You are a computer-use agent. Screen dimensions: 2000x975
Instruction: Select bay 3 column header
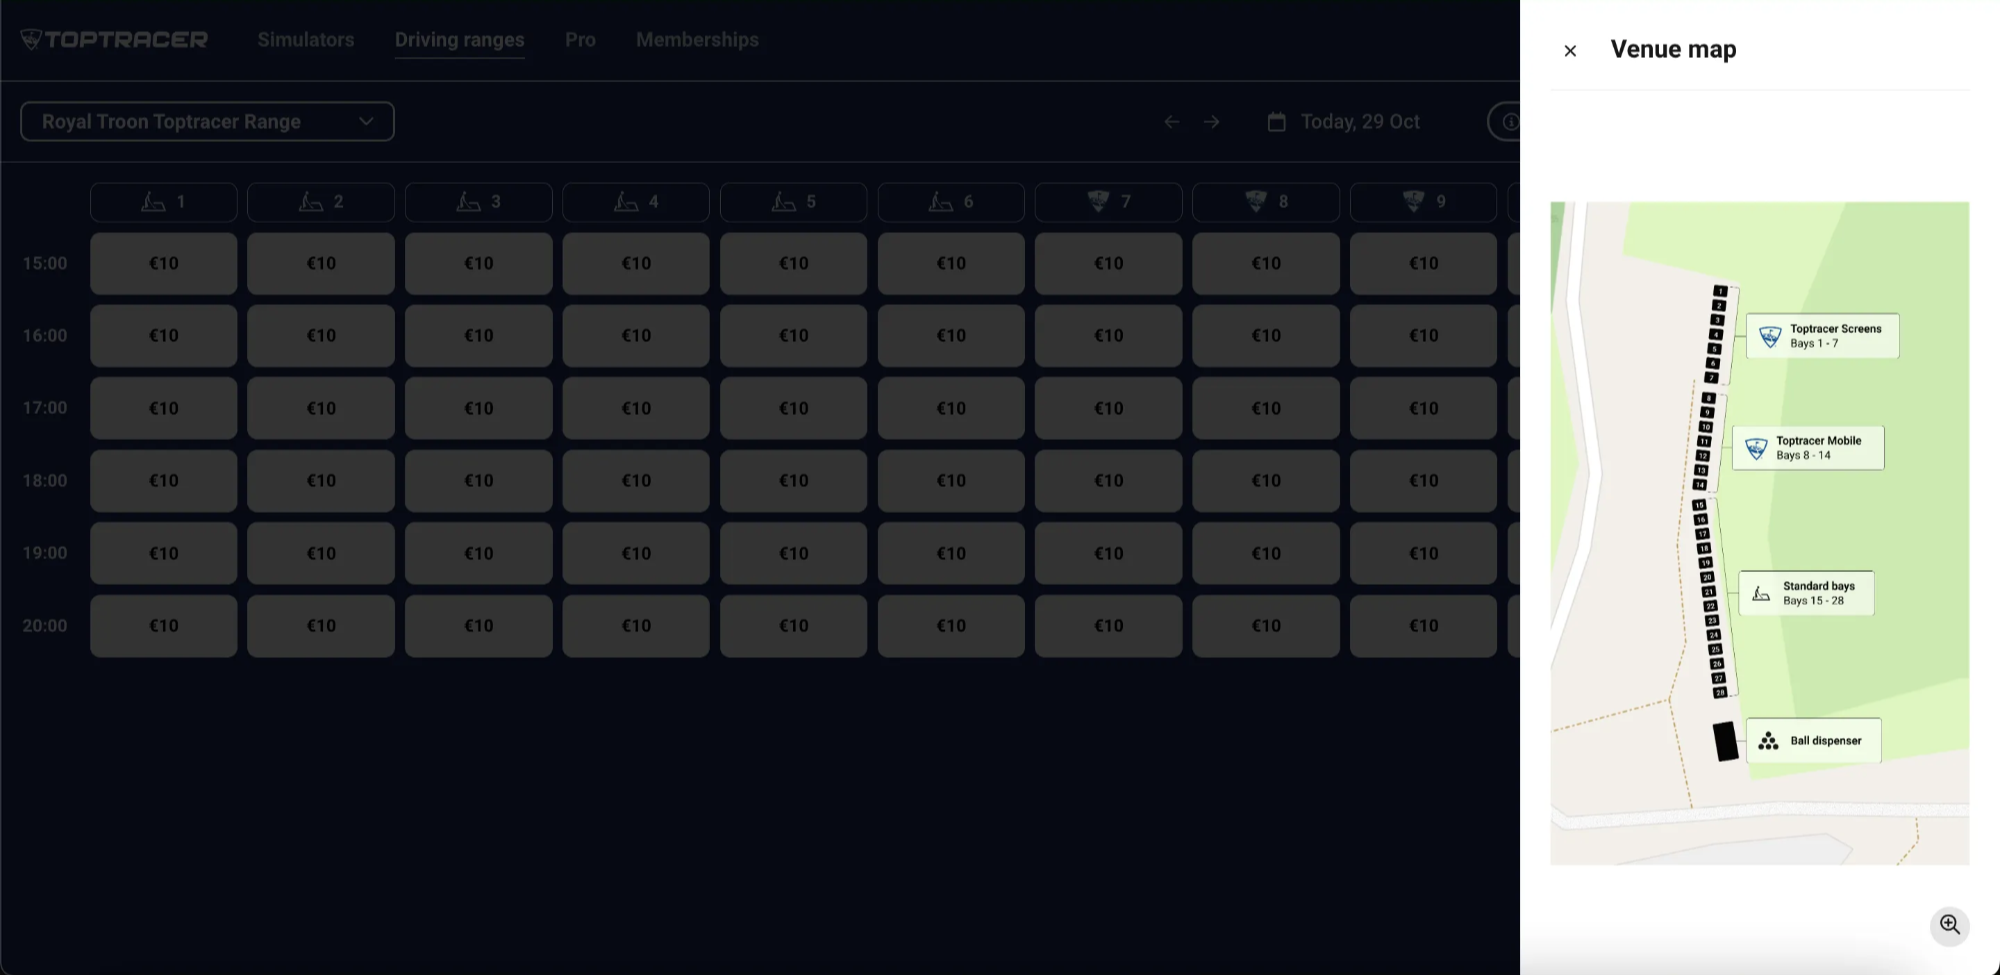coord(479,202)
